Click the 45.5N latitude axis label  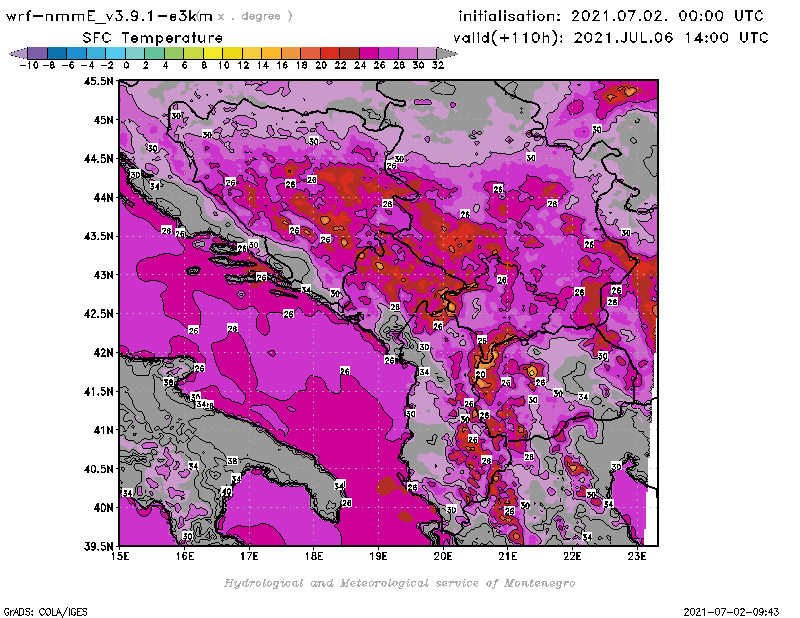(97, 81)
